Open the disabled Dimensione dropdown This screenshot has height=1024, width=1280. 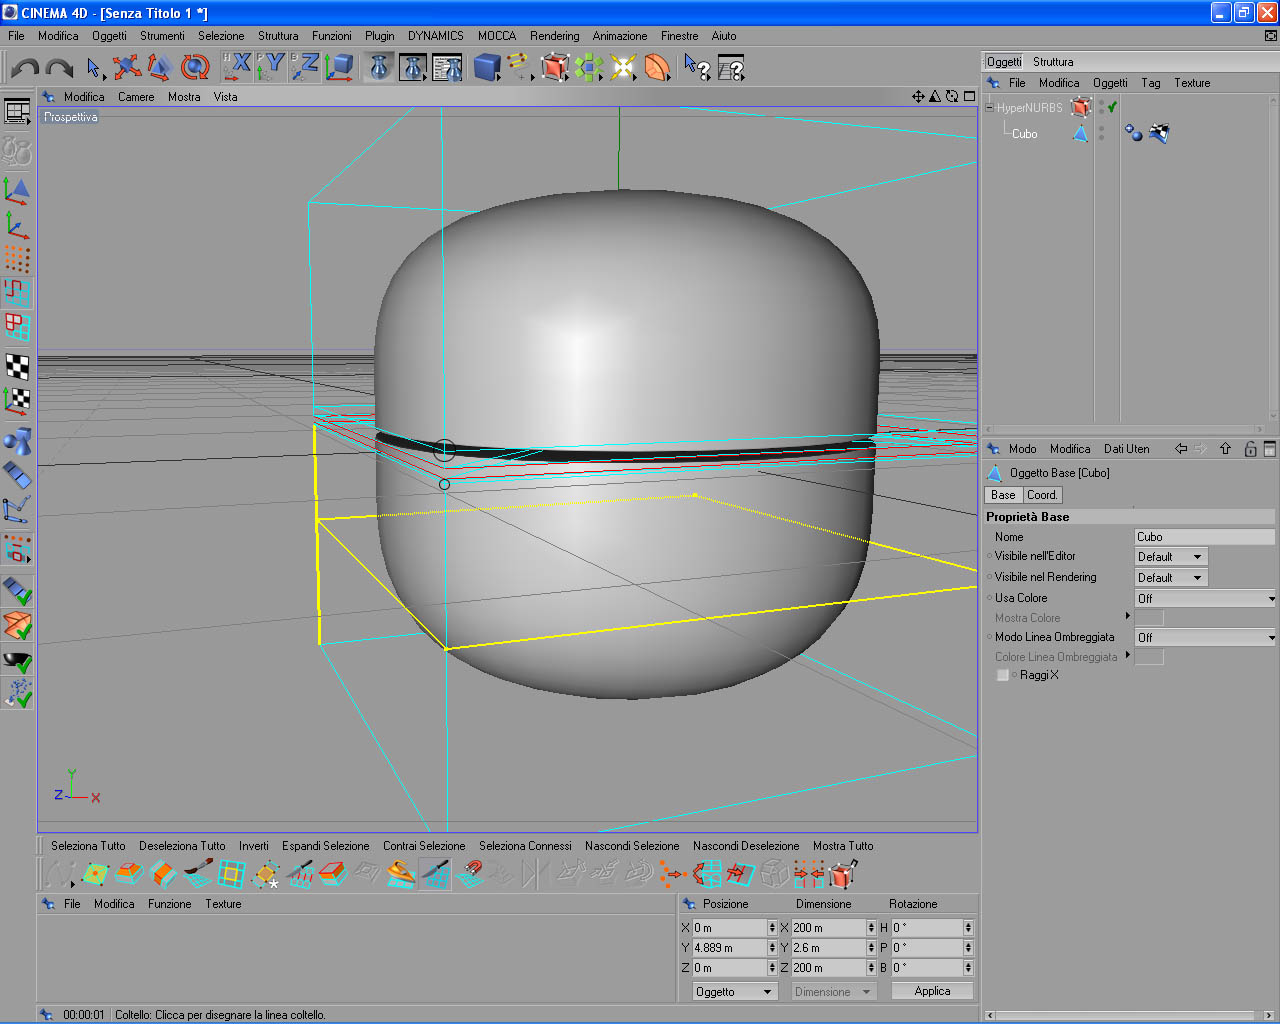point(834,992)
